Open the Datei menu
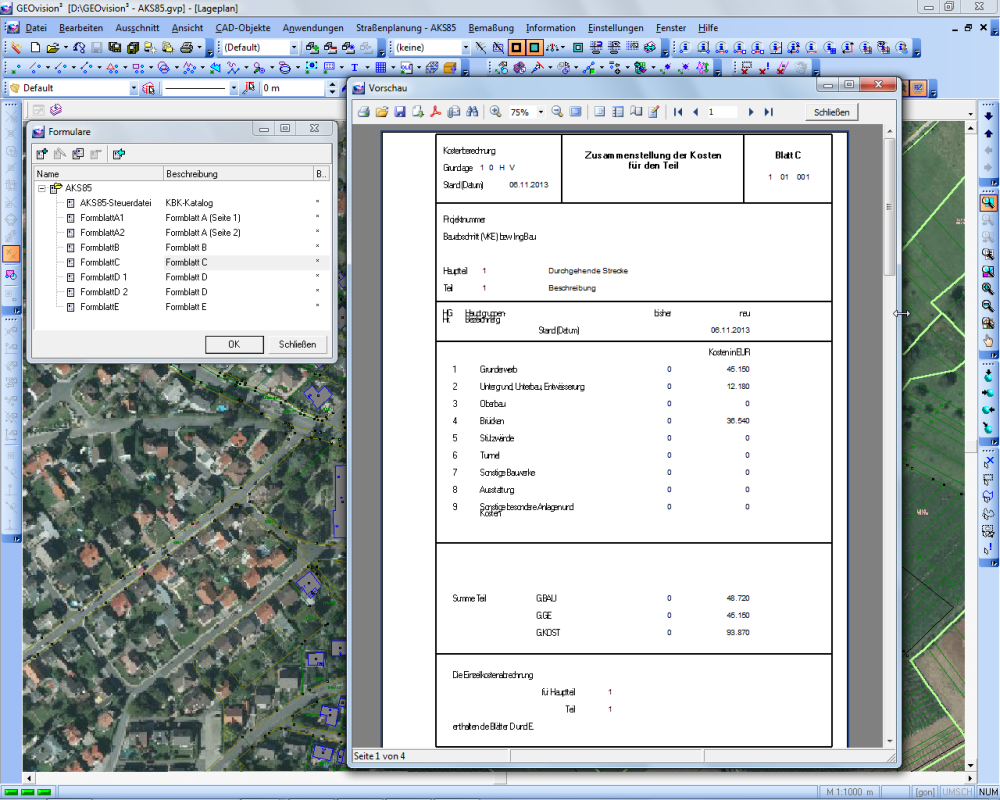 36,28
